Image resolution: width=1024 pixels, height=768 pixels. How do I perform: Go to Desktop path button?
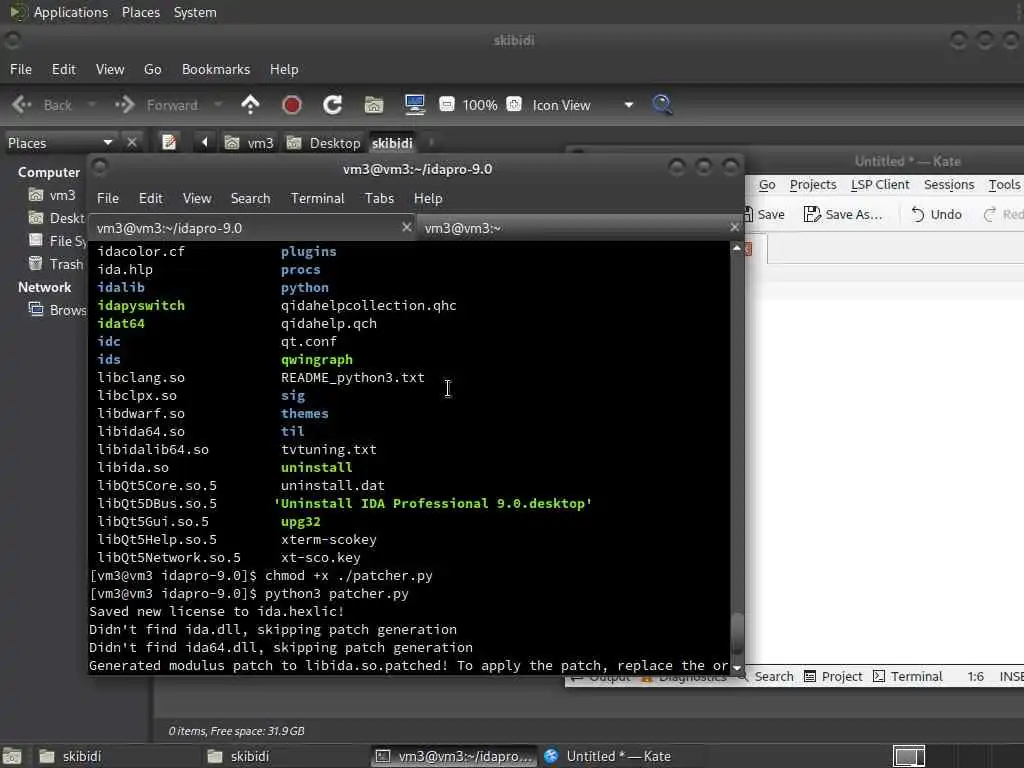click(x=324, y=143)
